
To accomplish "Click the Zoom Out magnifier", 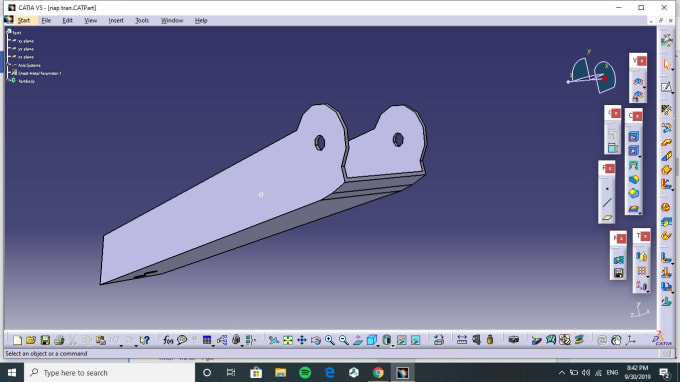I will 343,340.
